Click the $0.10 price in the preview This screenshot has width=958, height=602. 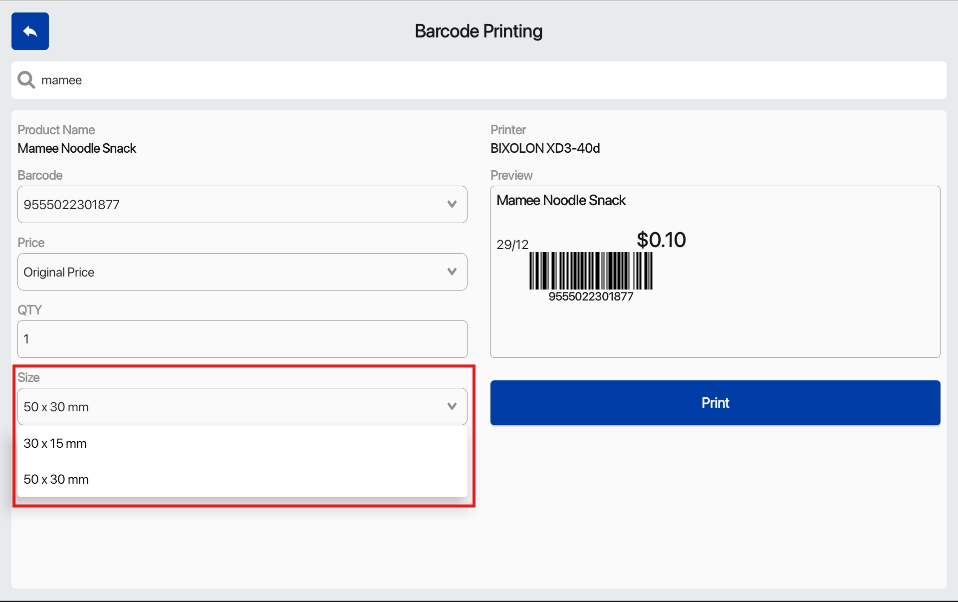click(x=661, y=240)
